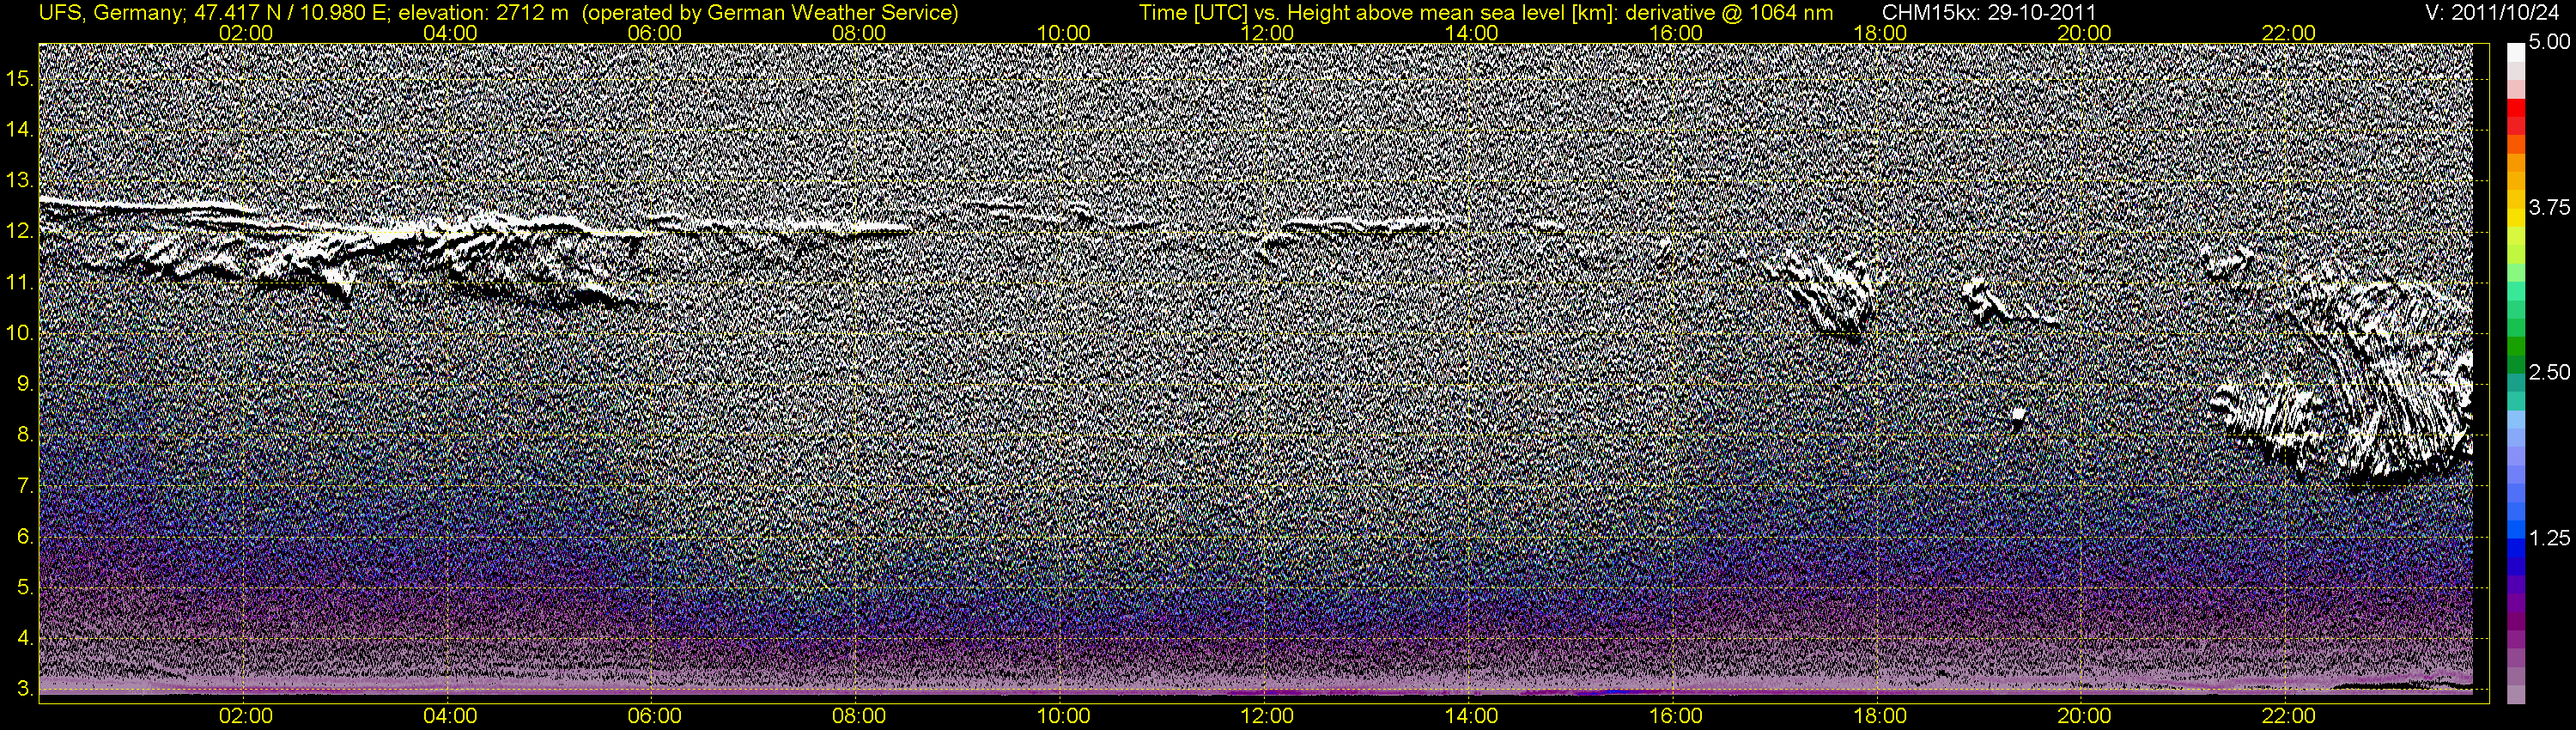This screenshot has height=730, width=2576.
Task: Click the 11. km height axis label
Action: tap(19, 283)
